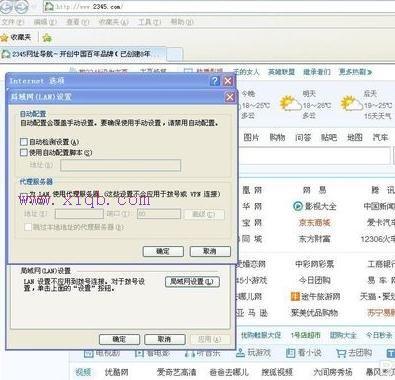Click the play icon beside 影视大全
This screenshot has height=380, width=395.
pyautogui.click(x=297, y=207)
